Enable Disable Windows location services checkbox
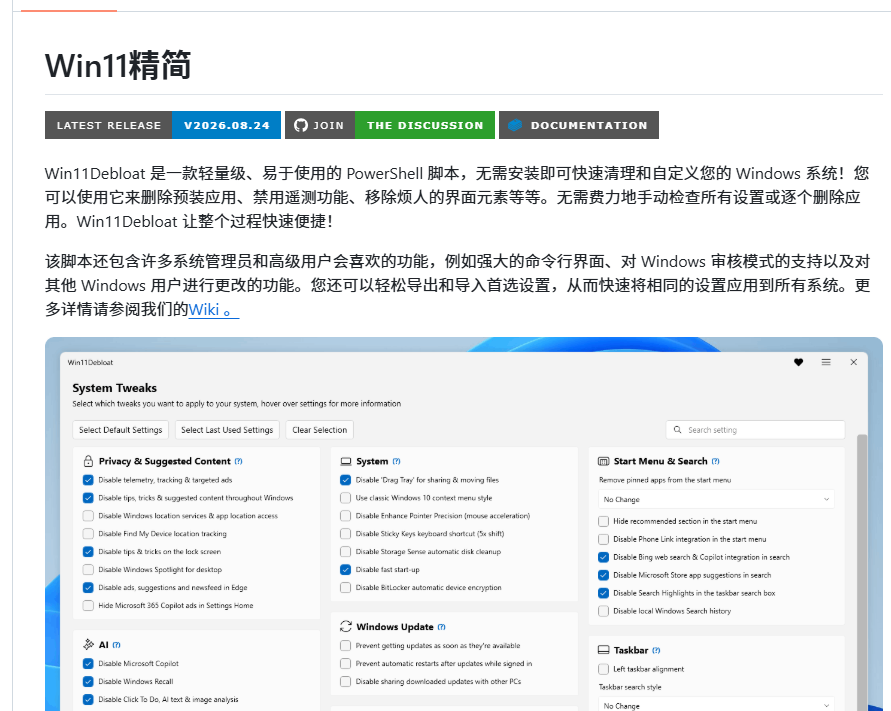Viewport: 891px width, 711px height. coord(88,516)
